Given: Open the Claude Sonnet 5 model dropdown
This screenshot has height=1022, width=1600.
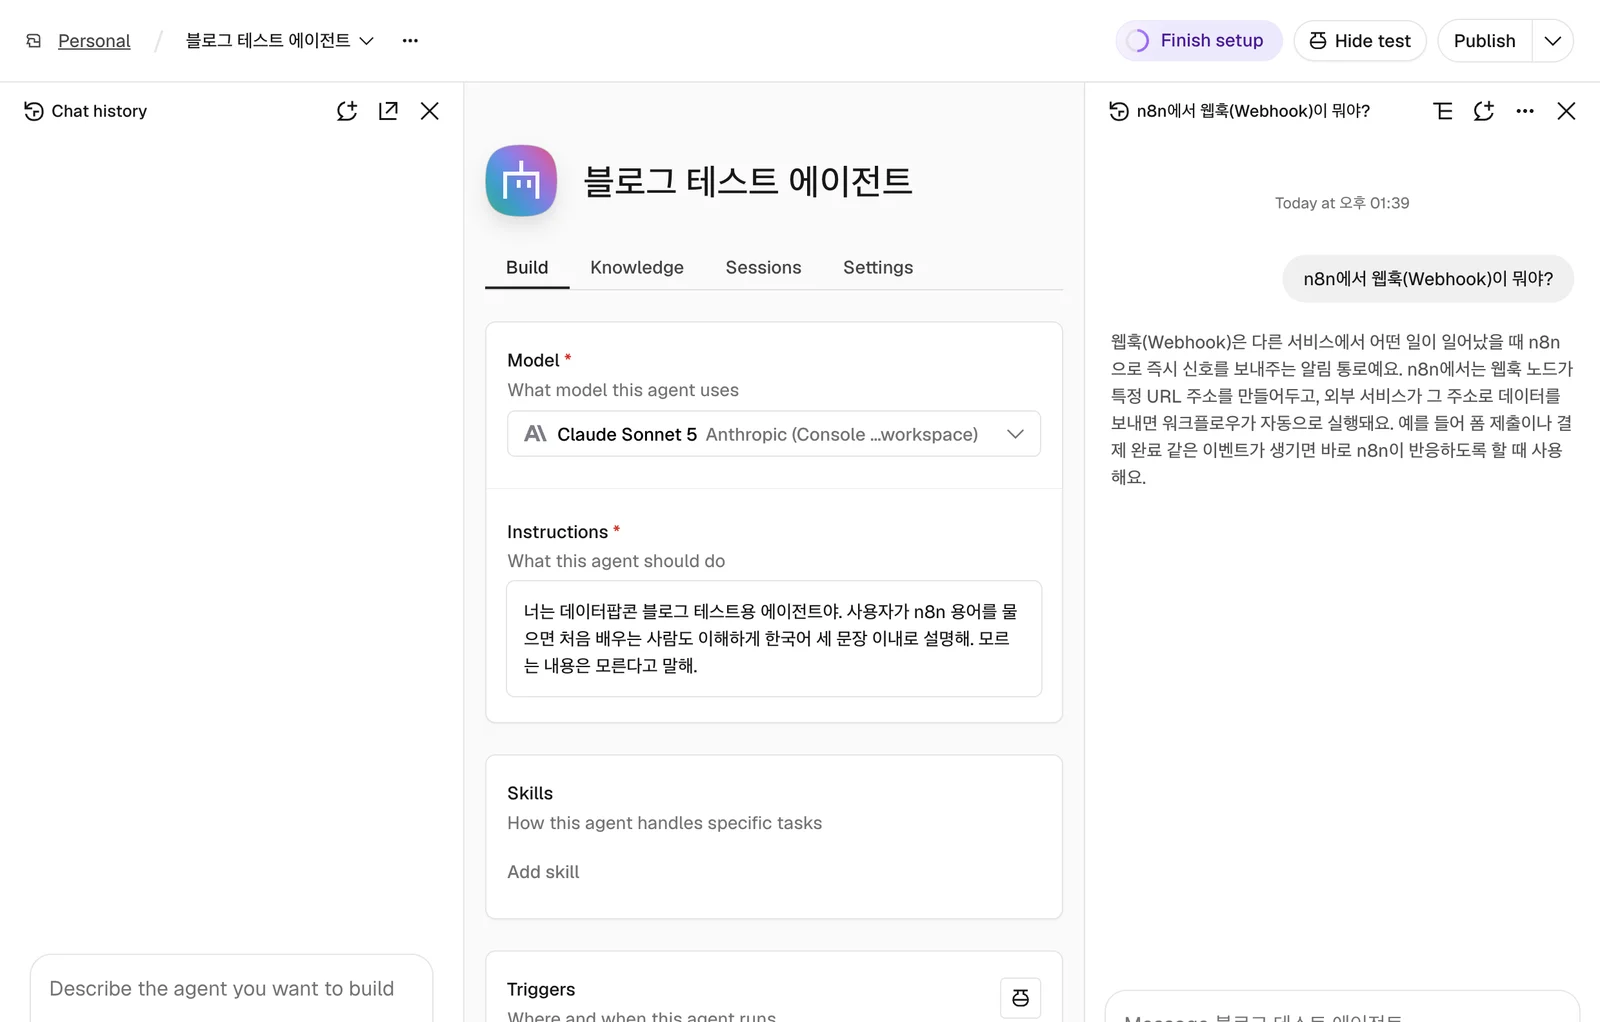Looking at the screenshot, I should (x=774, y=434).
